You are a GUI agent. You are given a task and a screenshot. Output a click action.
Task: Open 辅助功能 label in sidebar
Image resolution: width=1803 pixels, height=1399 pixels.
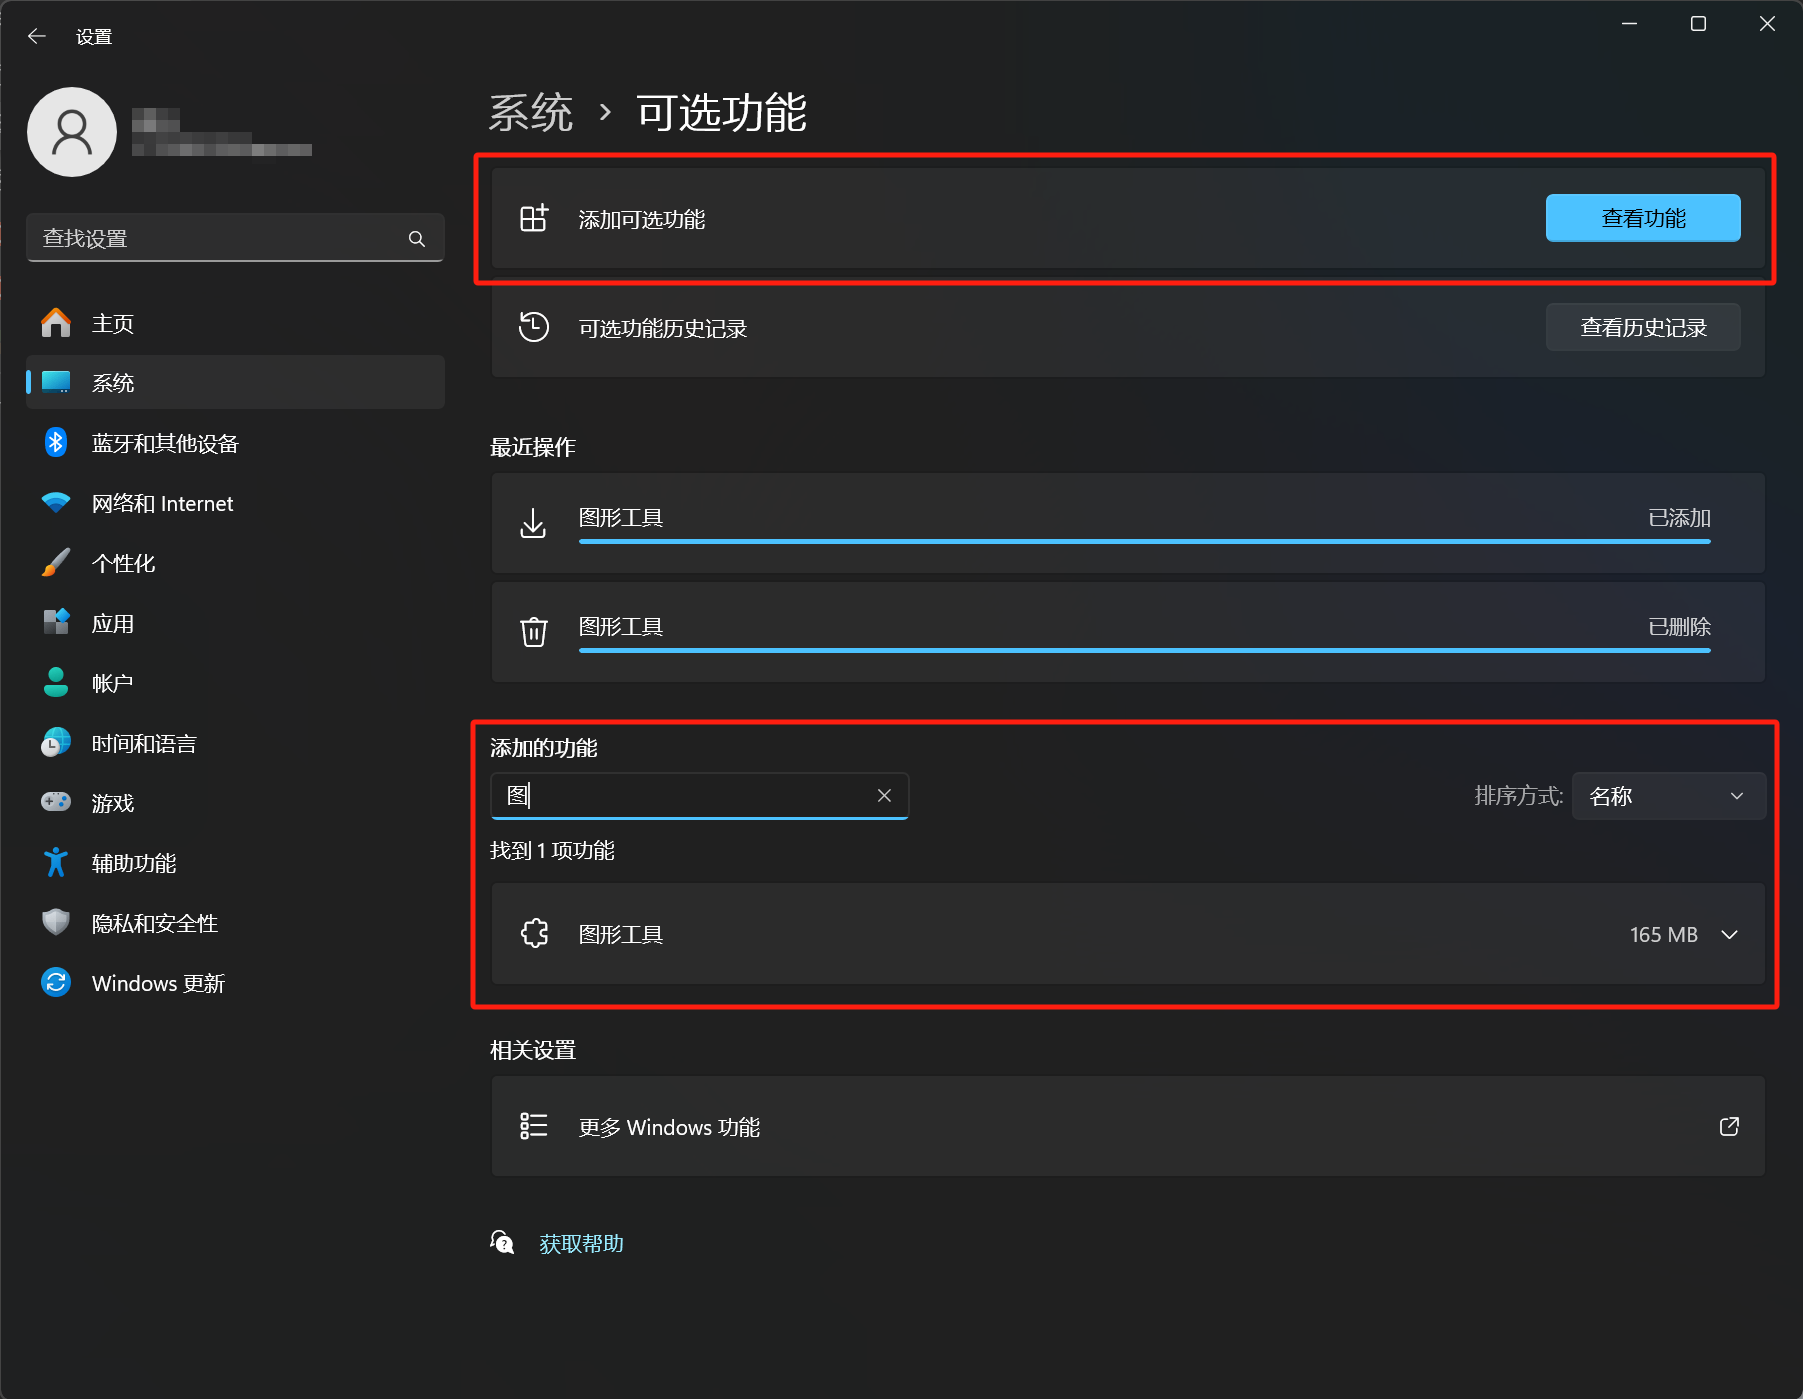134,863
